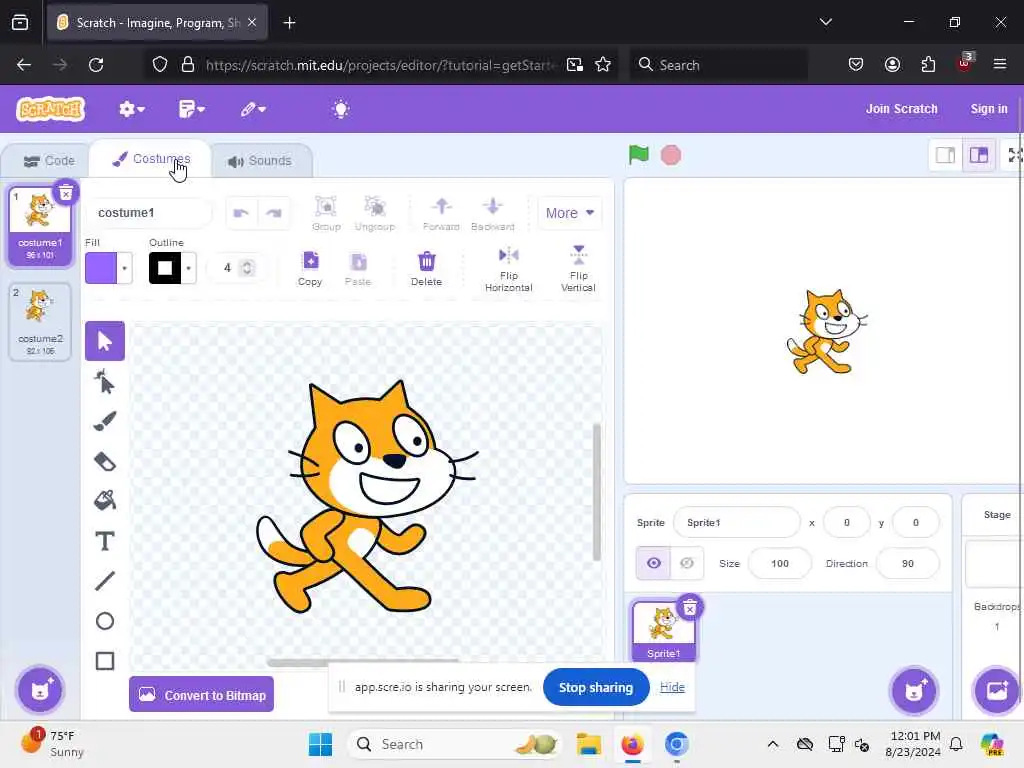
Task: Open a new browser tab
Action: [x=289, y=23]
